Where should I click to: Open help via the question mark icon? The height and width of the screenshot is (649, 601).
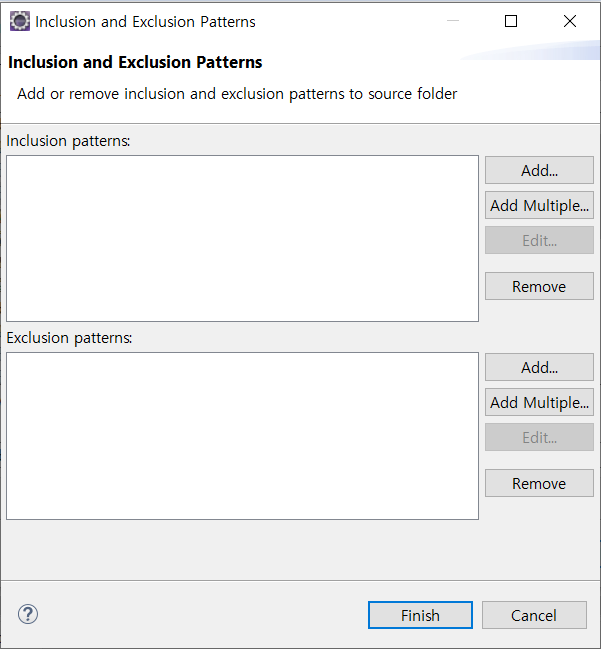click(x=28, y=615)
